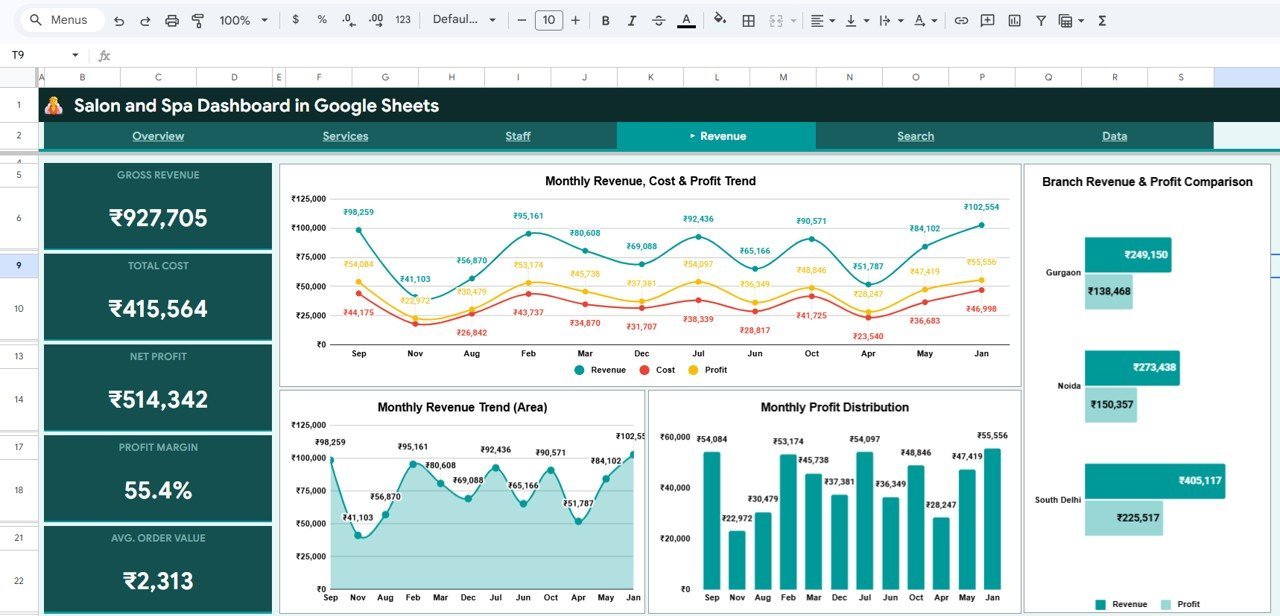Viewport: 1280px width, 616px height.
Task: Click the Decrease decimal places icon
Action: tap(347, 19)
